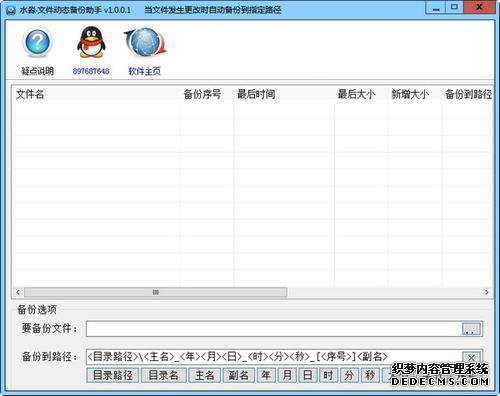Insert the 目录路径 tag button
Viewport: 500px width, 396px height.
tap(113, 375)
